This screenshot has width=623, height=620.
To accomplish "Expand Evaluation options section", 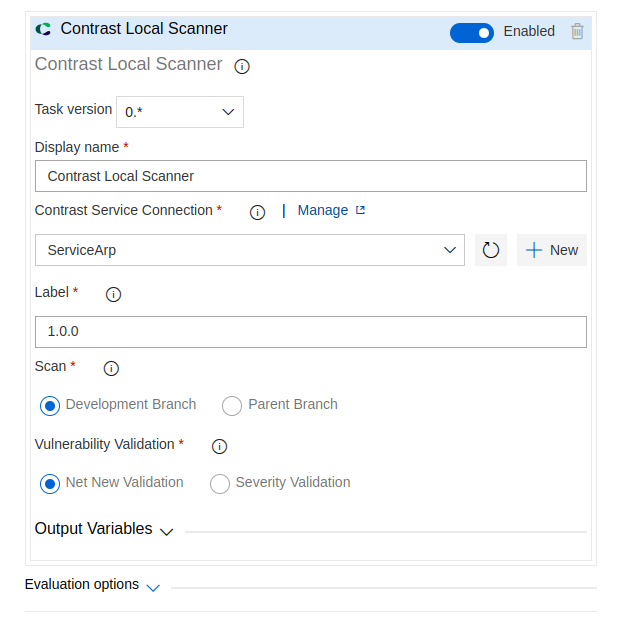I will click(92, 585).
